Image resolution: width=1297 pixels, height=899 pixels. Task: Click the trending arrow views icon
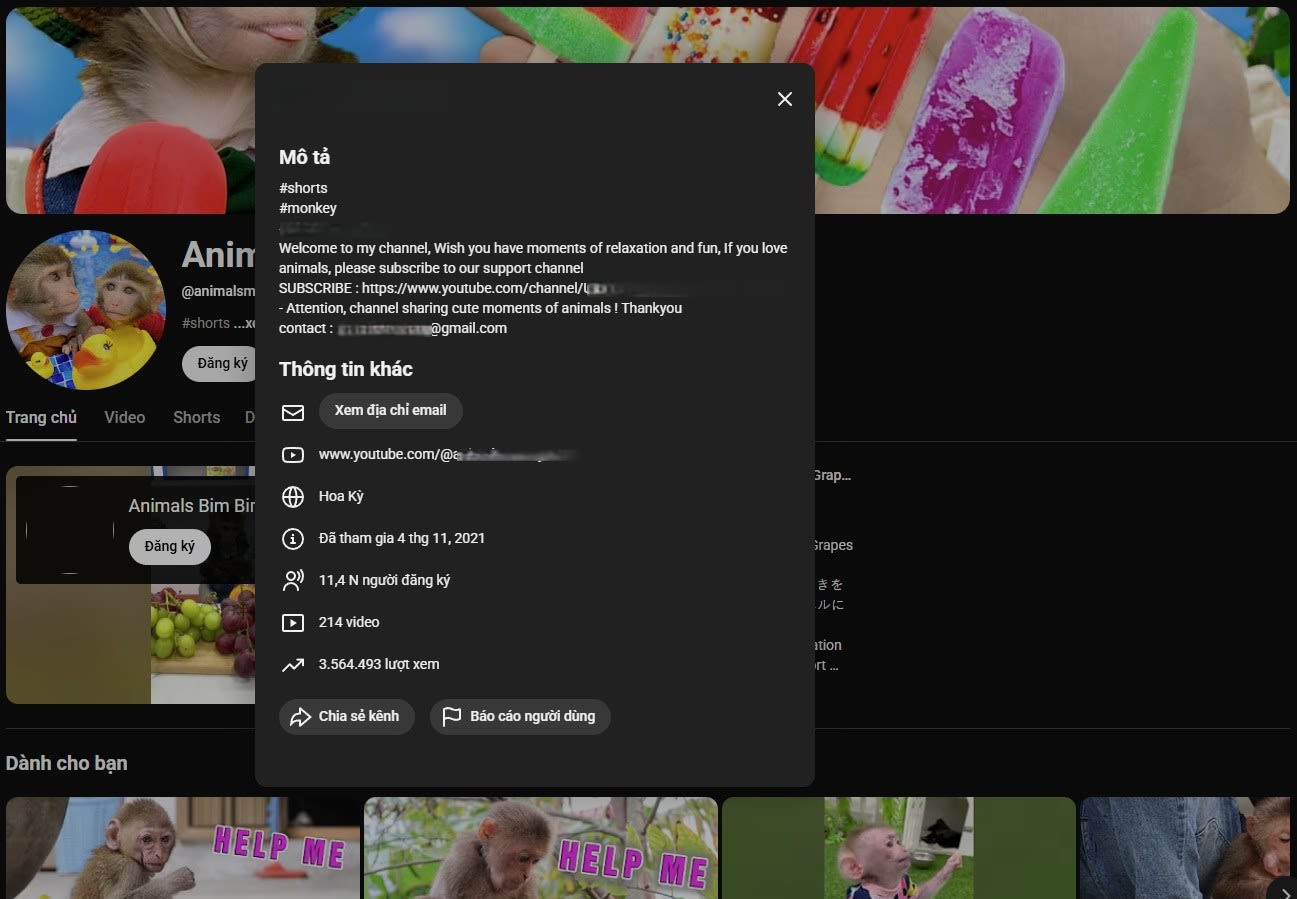[x=293, y=665]
